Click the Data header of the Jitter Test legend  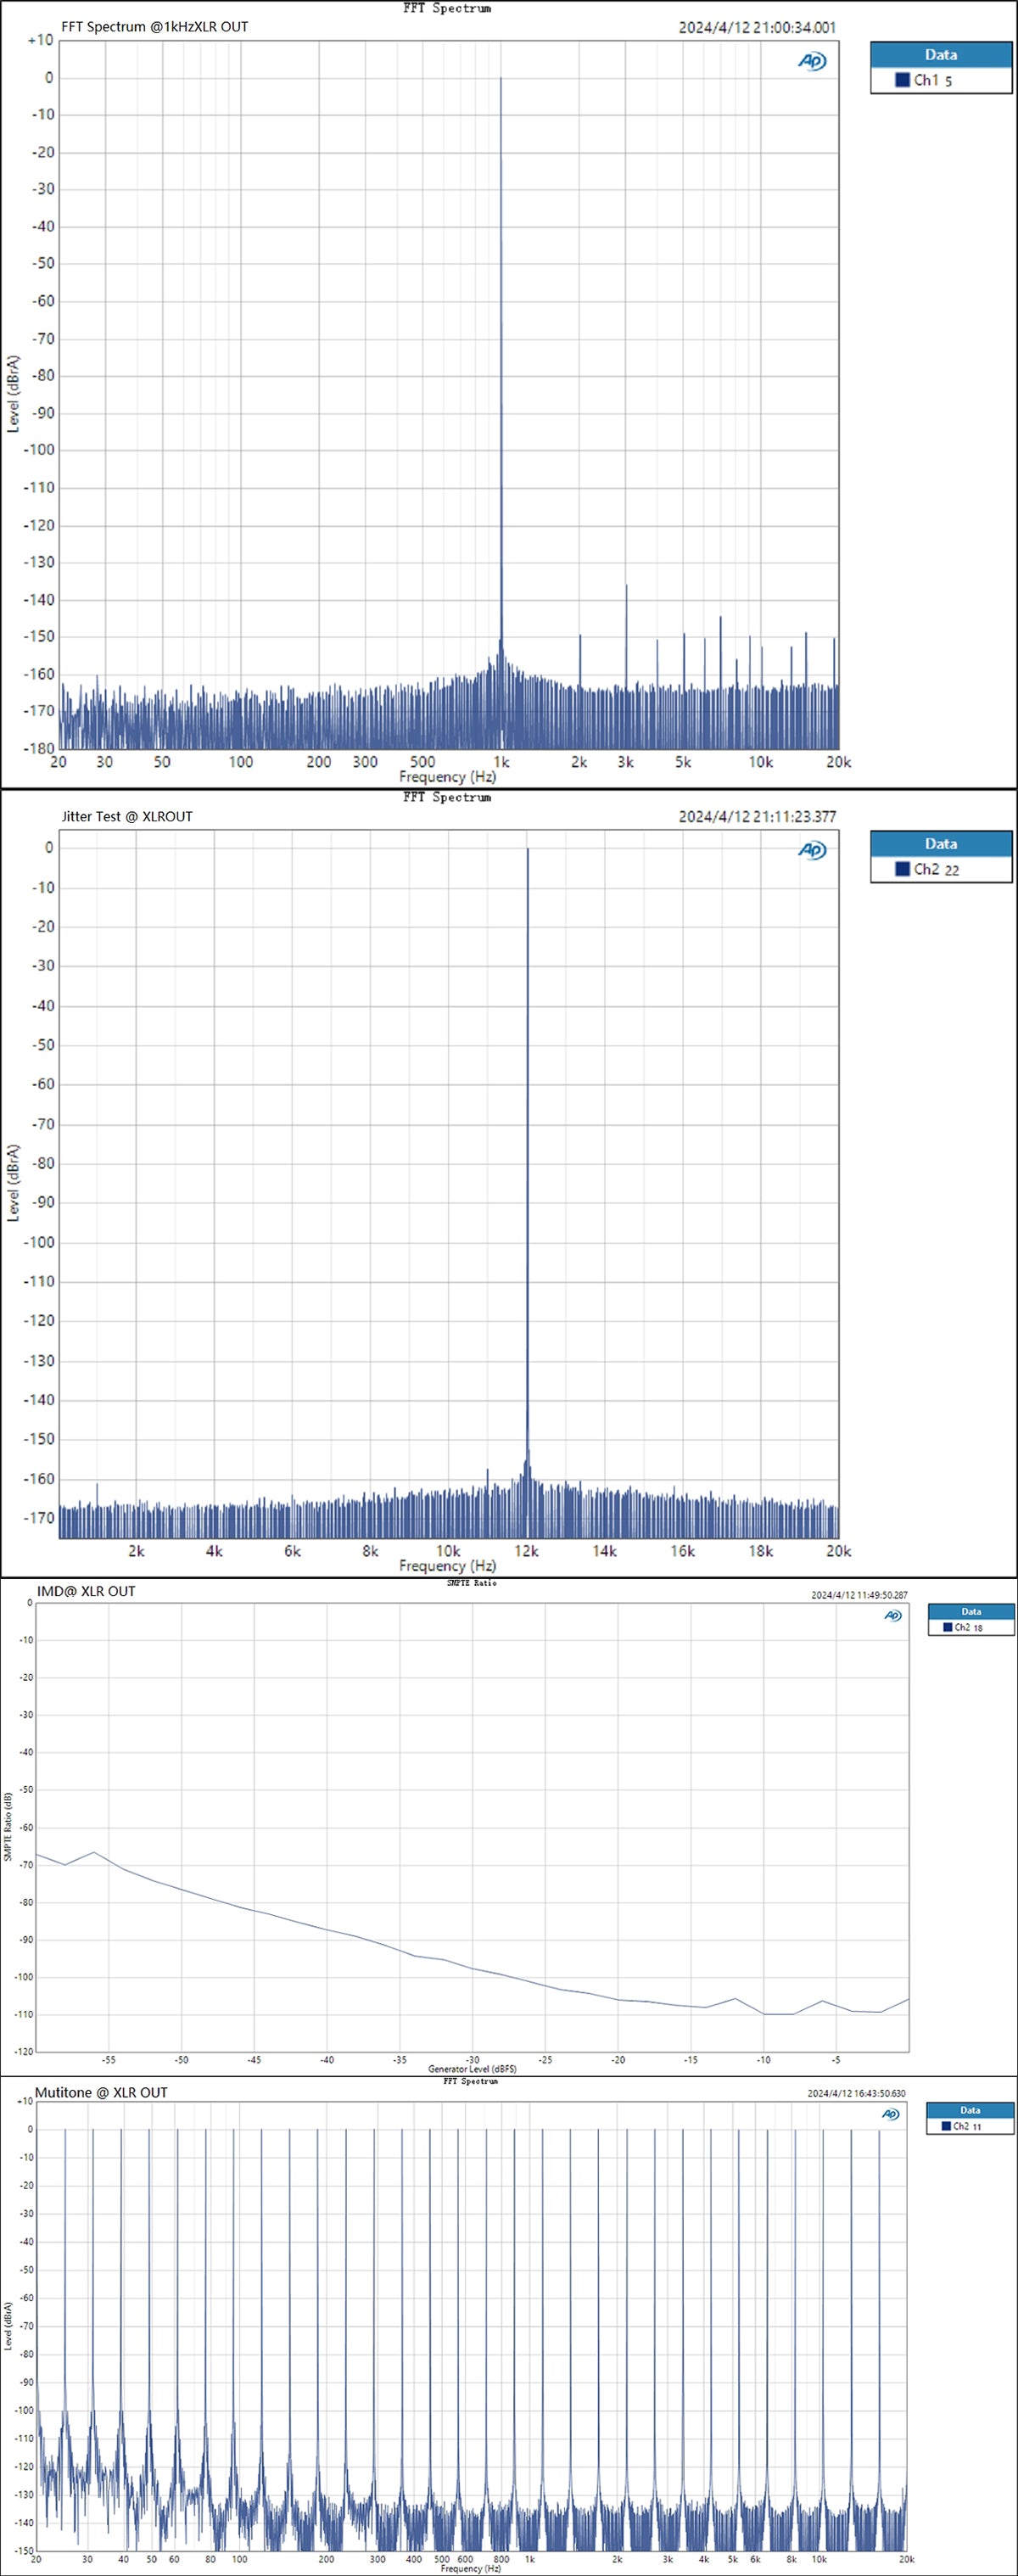click(940, 844)
